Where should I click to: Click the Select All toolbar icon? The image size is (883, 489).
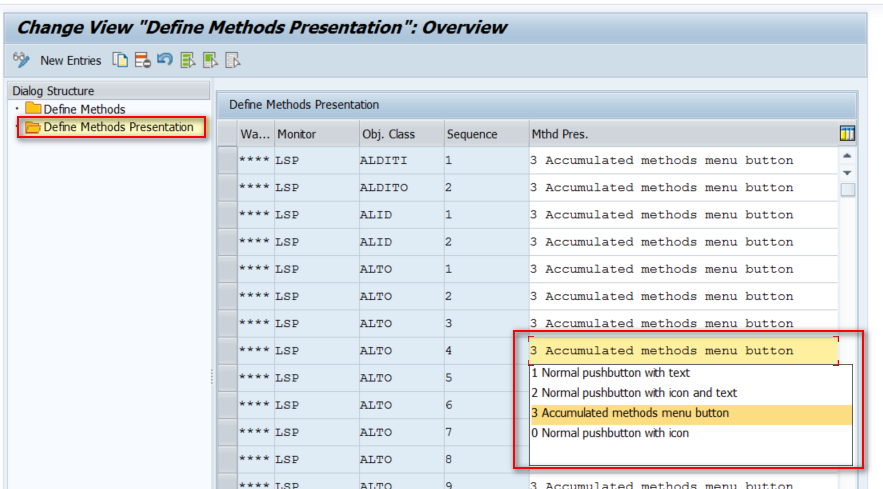click(x=188, y=60)
